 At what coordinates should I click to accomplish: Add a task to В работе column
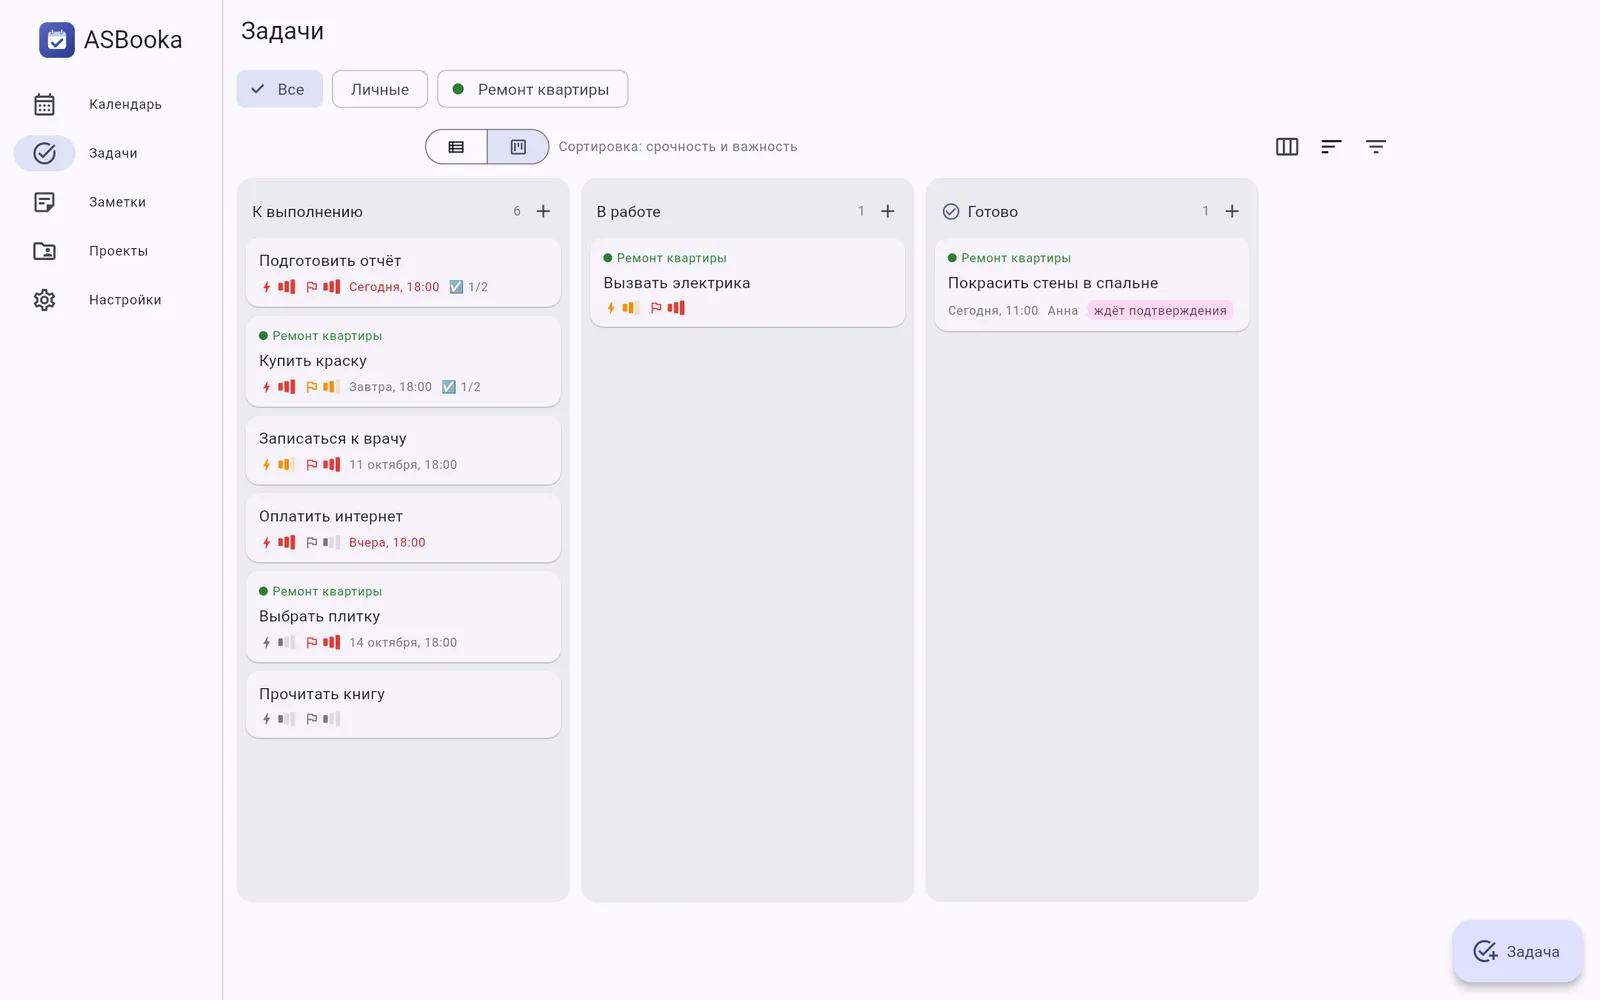(x=887, y=211)
